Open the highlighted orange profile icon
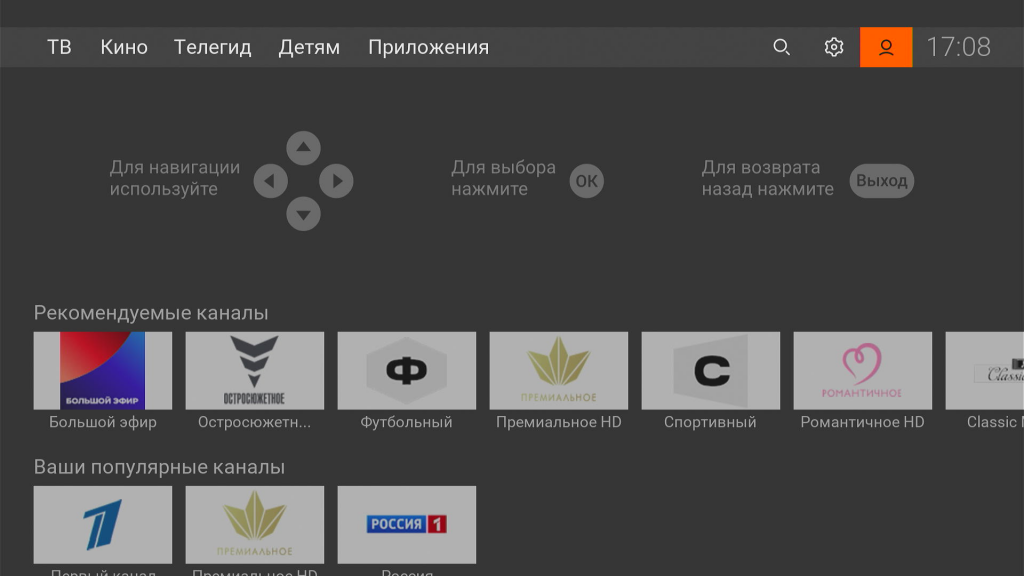 coord(886,47)
